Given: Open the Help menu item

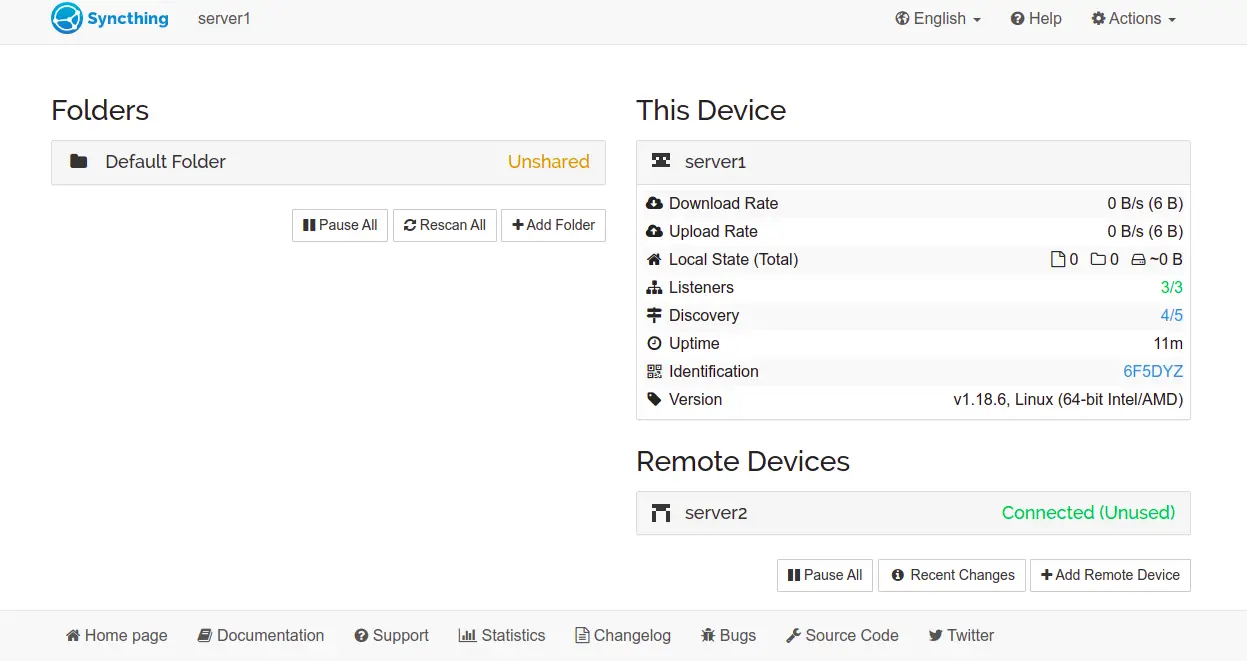Looking at the screenshot, I should (x=1036, y=18).
